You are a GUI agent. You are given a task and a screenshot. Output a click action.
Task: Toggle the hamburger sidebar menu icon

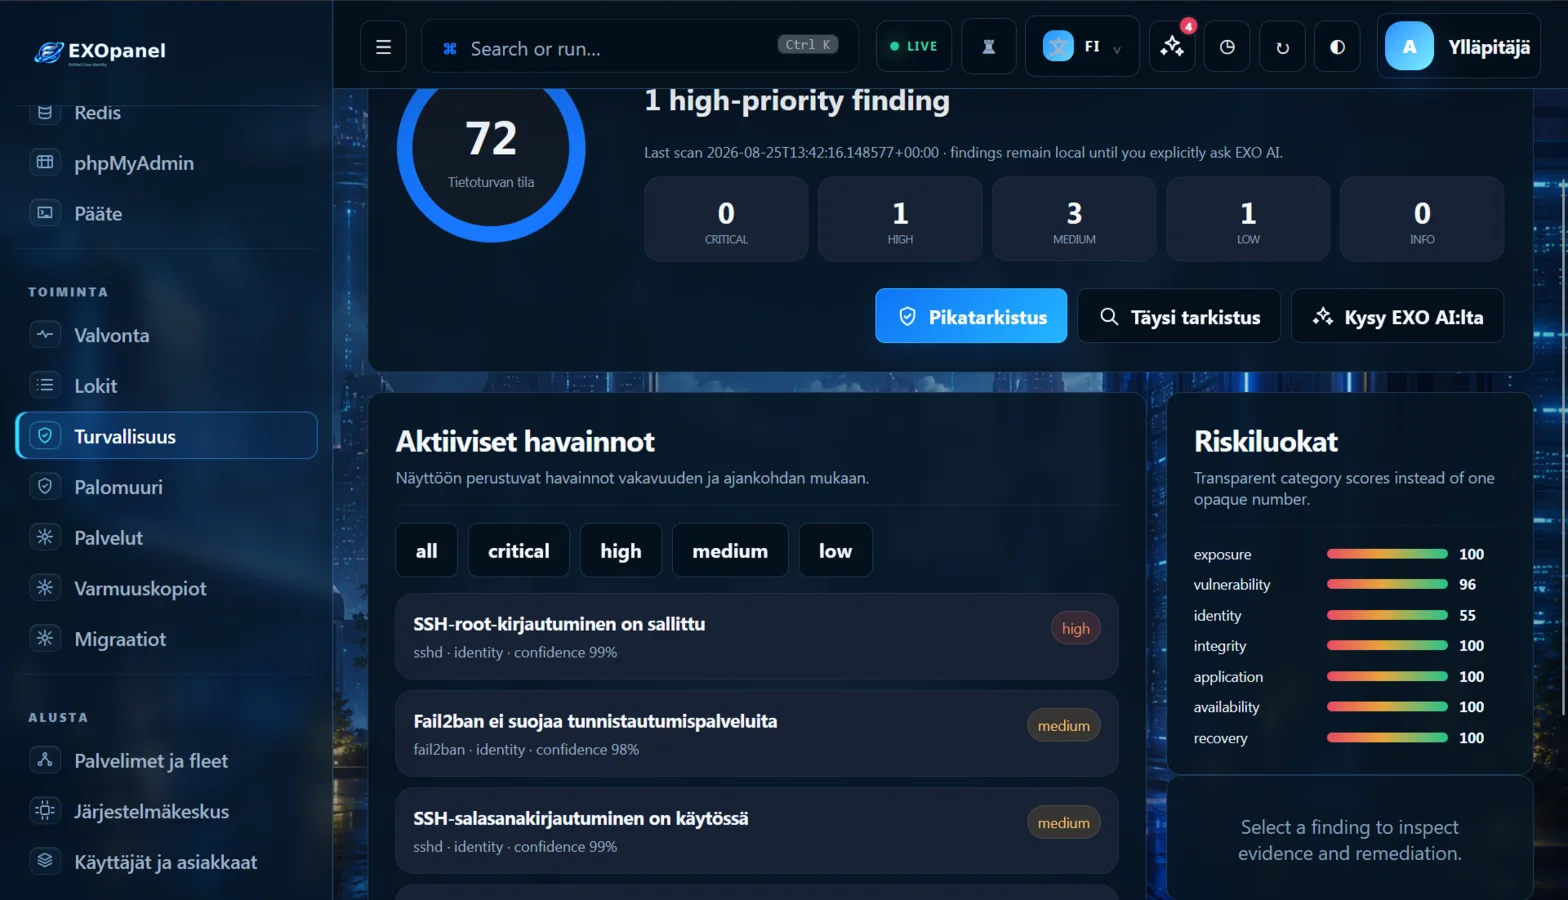click(383, 47)
